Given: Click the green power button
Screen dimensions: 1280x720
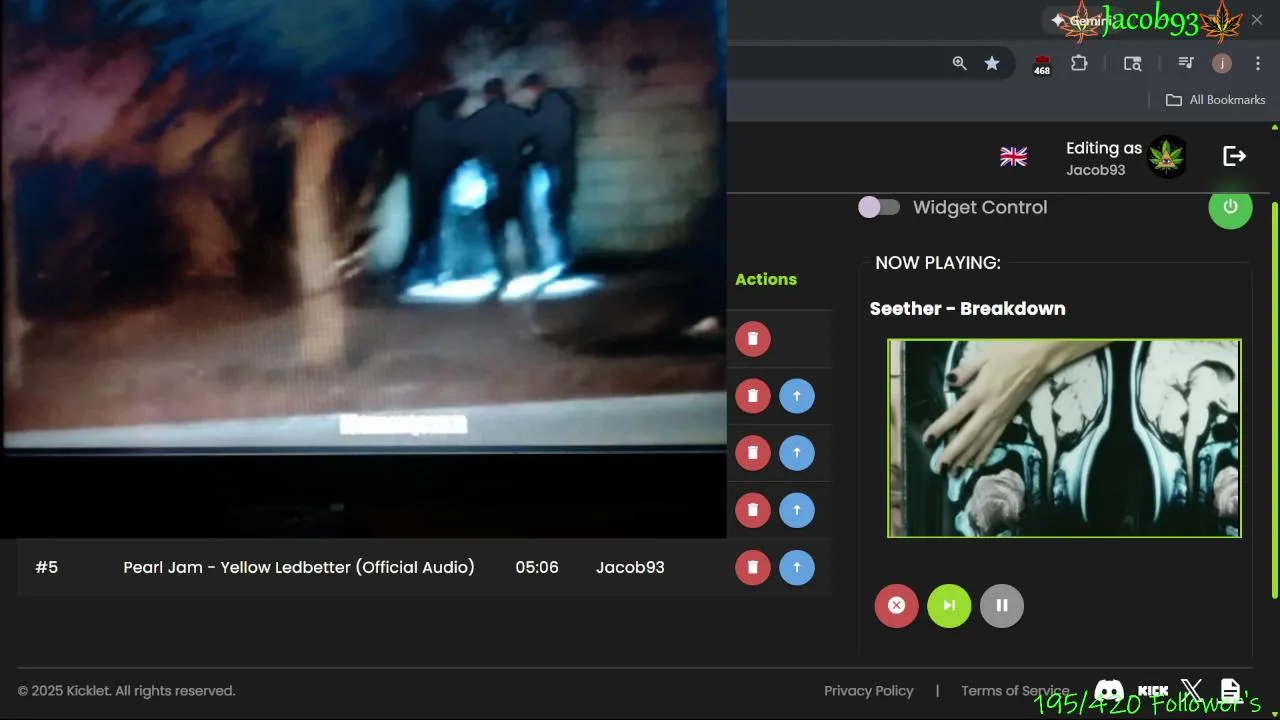Looking at the screenshot, I should point(1230,207).
